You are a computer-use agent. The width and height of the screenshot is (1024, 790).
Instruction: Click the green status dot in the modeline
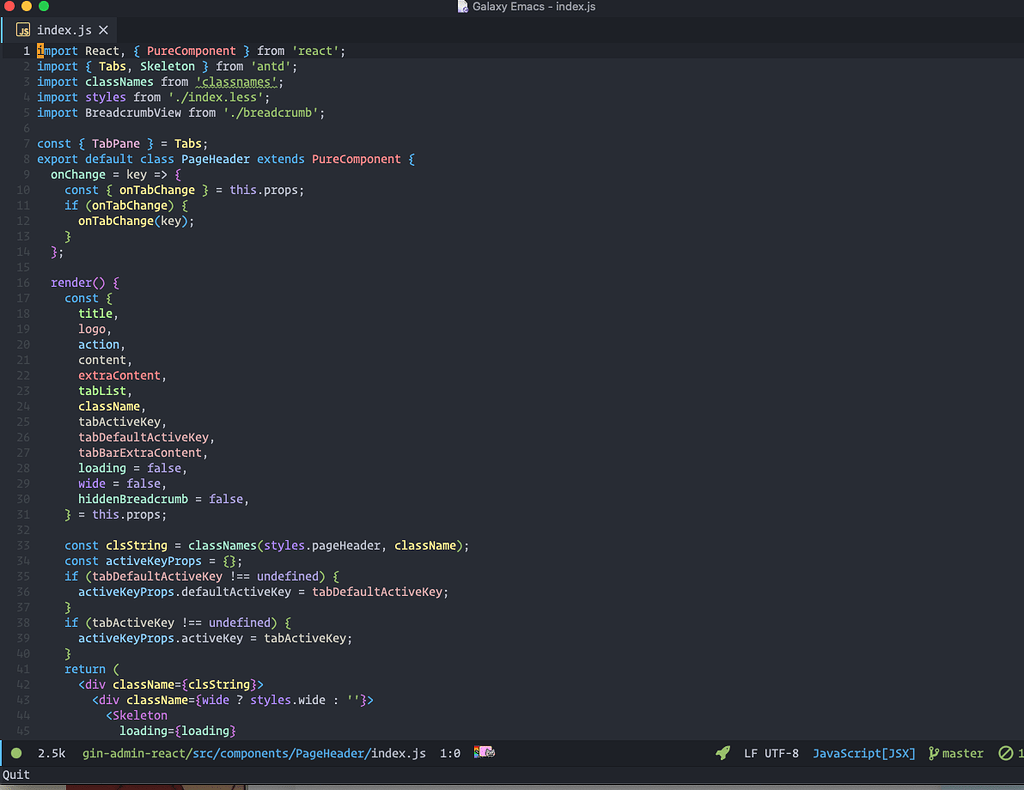[14, 753]
